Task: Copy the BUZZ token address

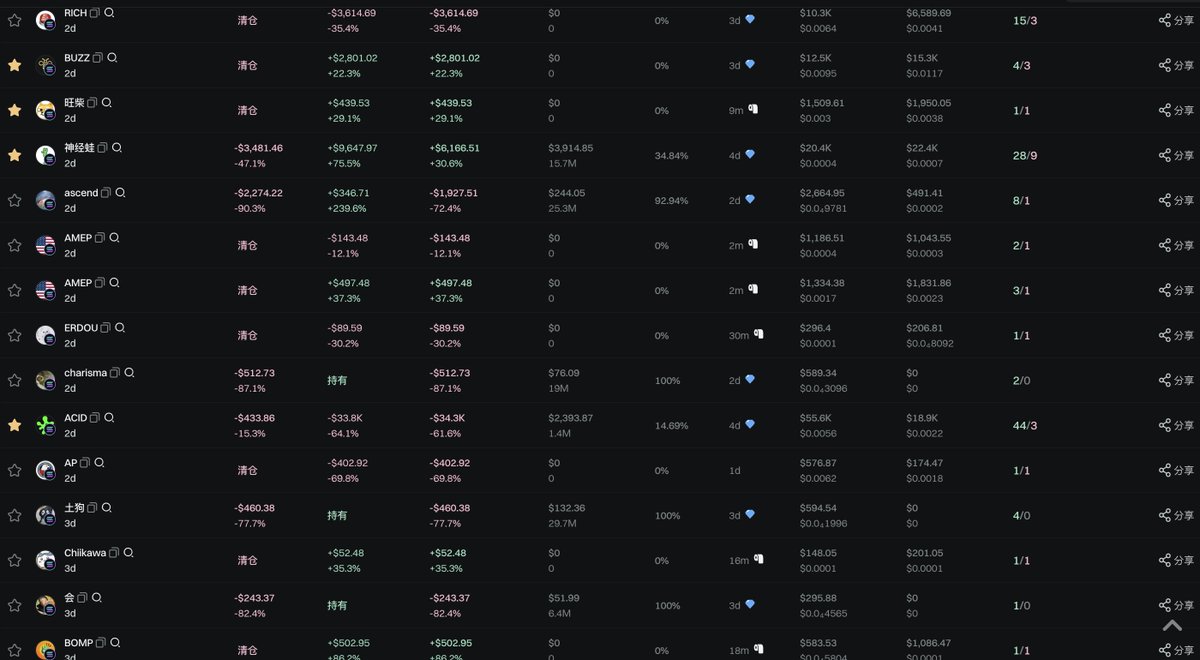Action: click(98, 58)
